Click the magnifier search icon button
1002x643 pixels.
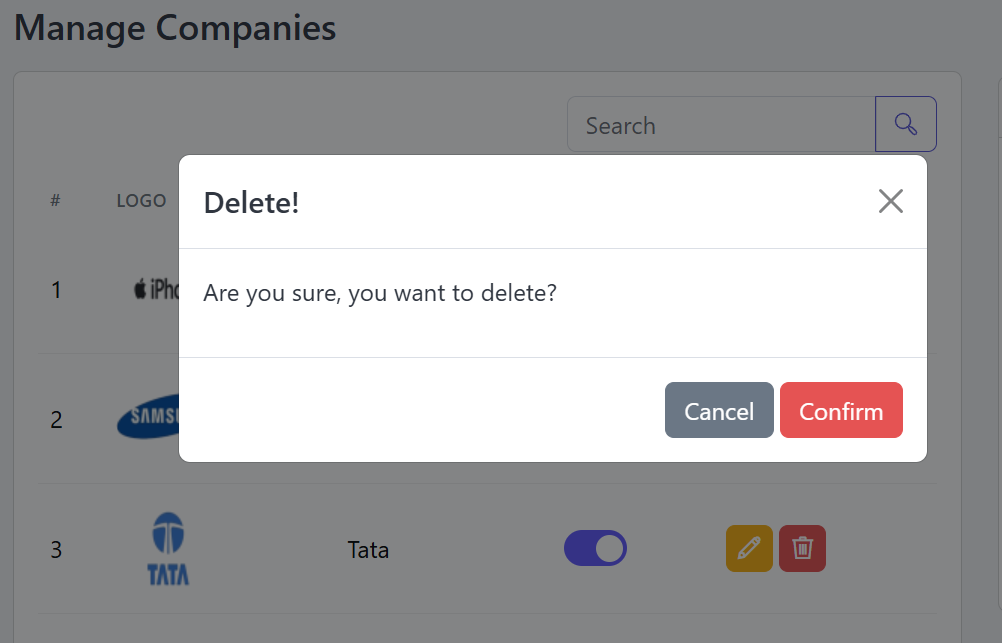point(906,124)
